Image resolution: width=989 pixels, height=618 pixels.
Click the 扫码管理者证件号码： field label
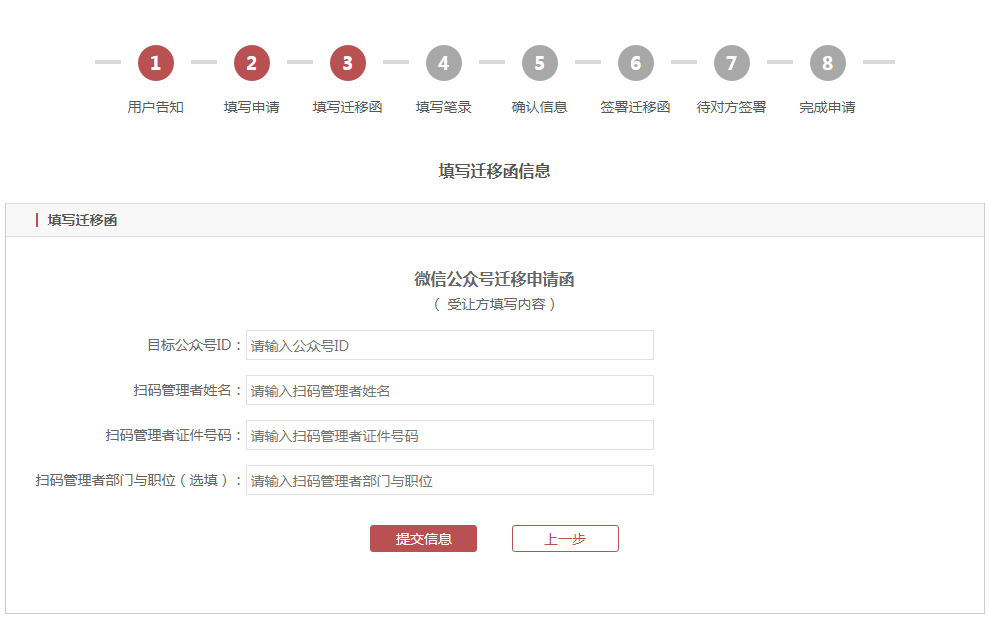pyautogui.click(x=174, y=435)
